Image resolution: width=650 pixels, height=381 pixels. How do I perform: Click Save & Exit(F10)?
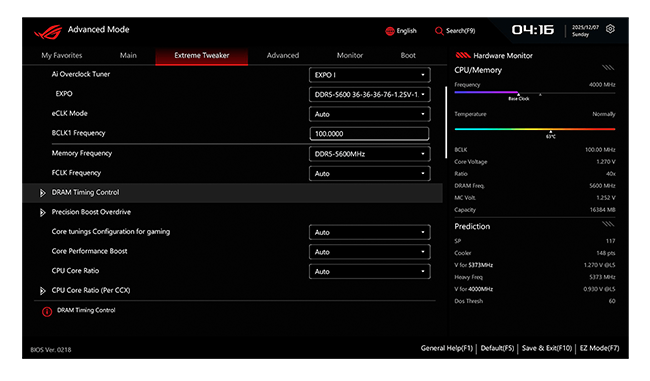547,348
